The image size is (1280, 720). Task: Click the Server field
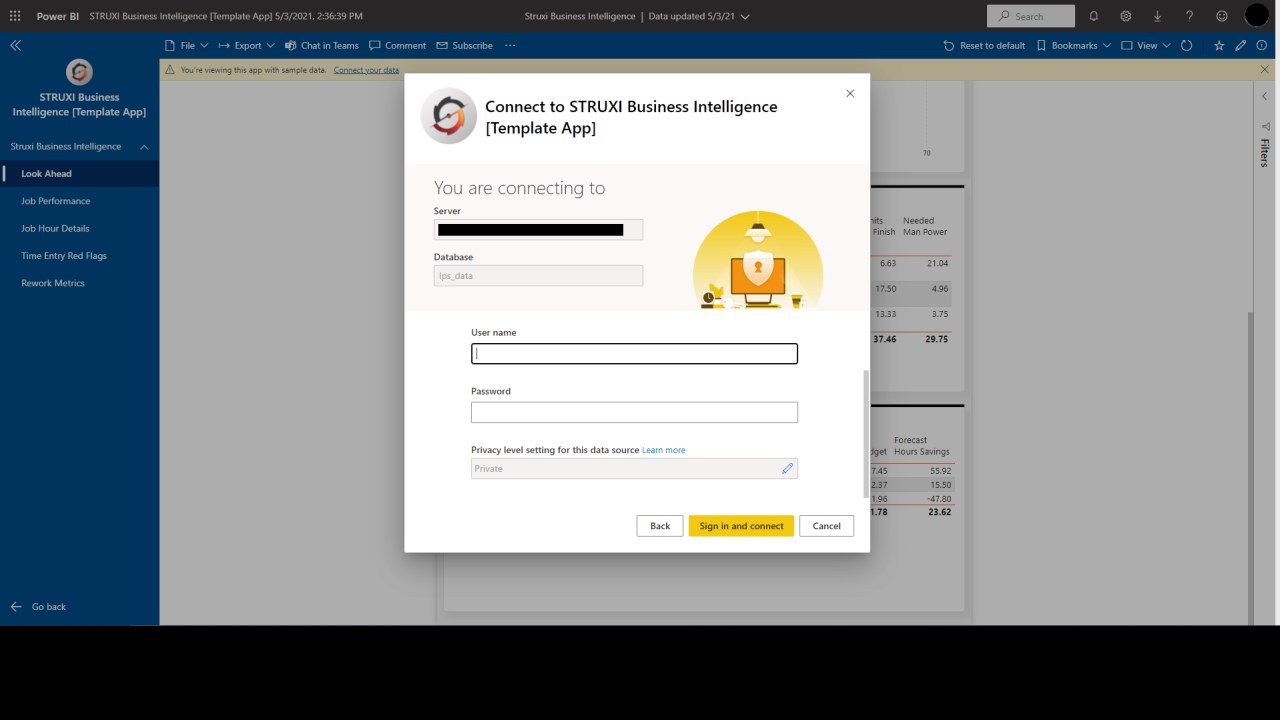(x=538, y=229)
